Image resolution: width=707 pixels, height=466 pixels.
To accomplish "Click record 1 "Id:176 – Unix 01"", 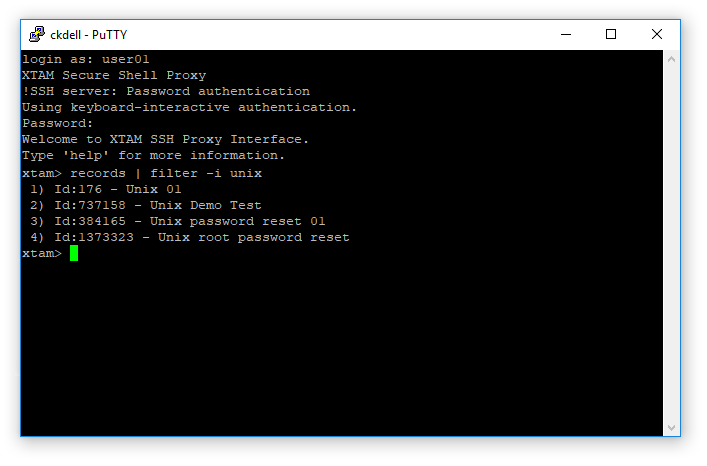I will 106,189.
